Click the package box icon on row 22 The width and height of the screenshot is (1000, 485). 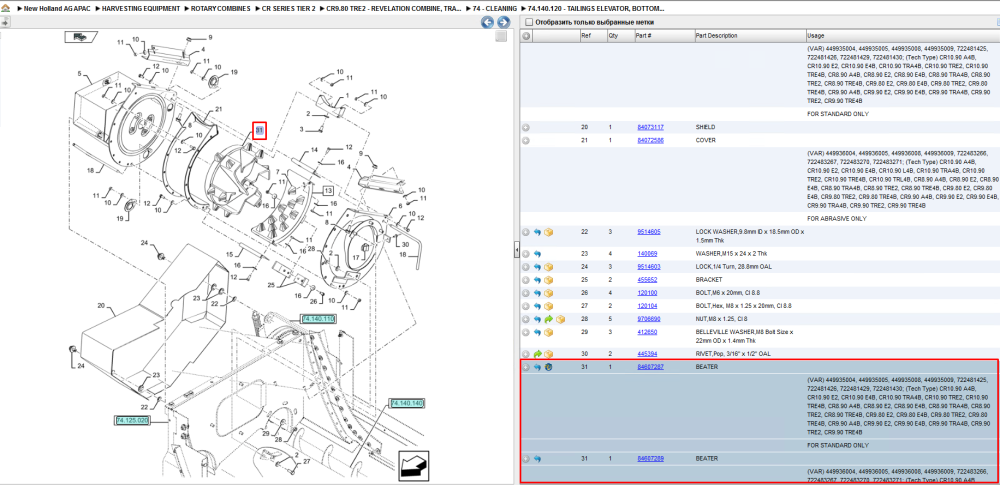point(548,232)
